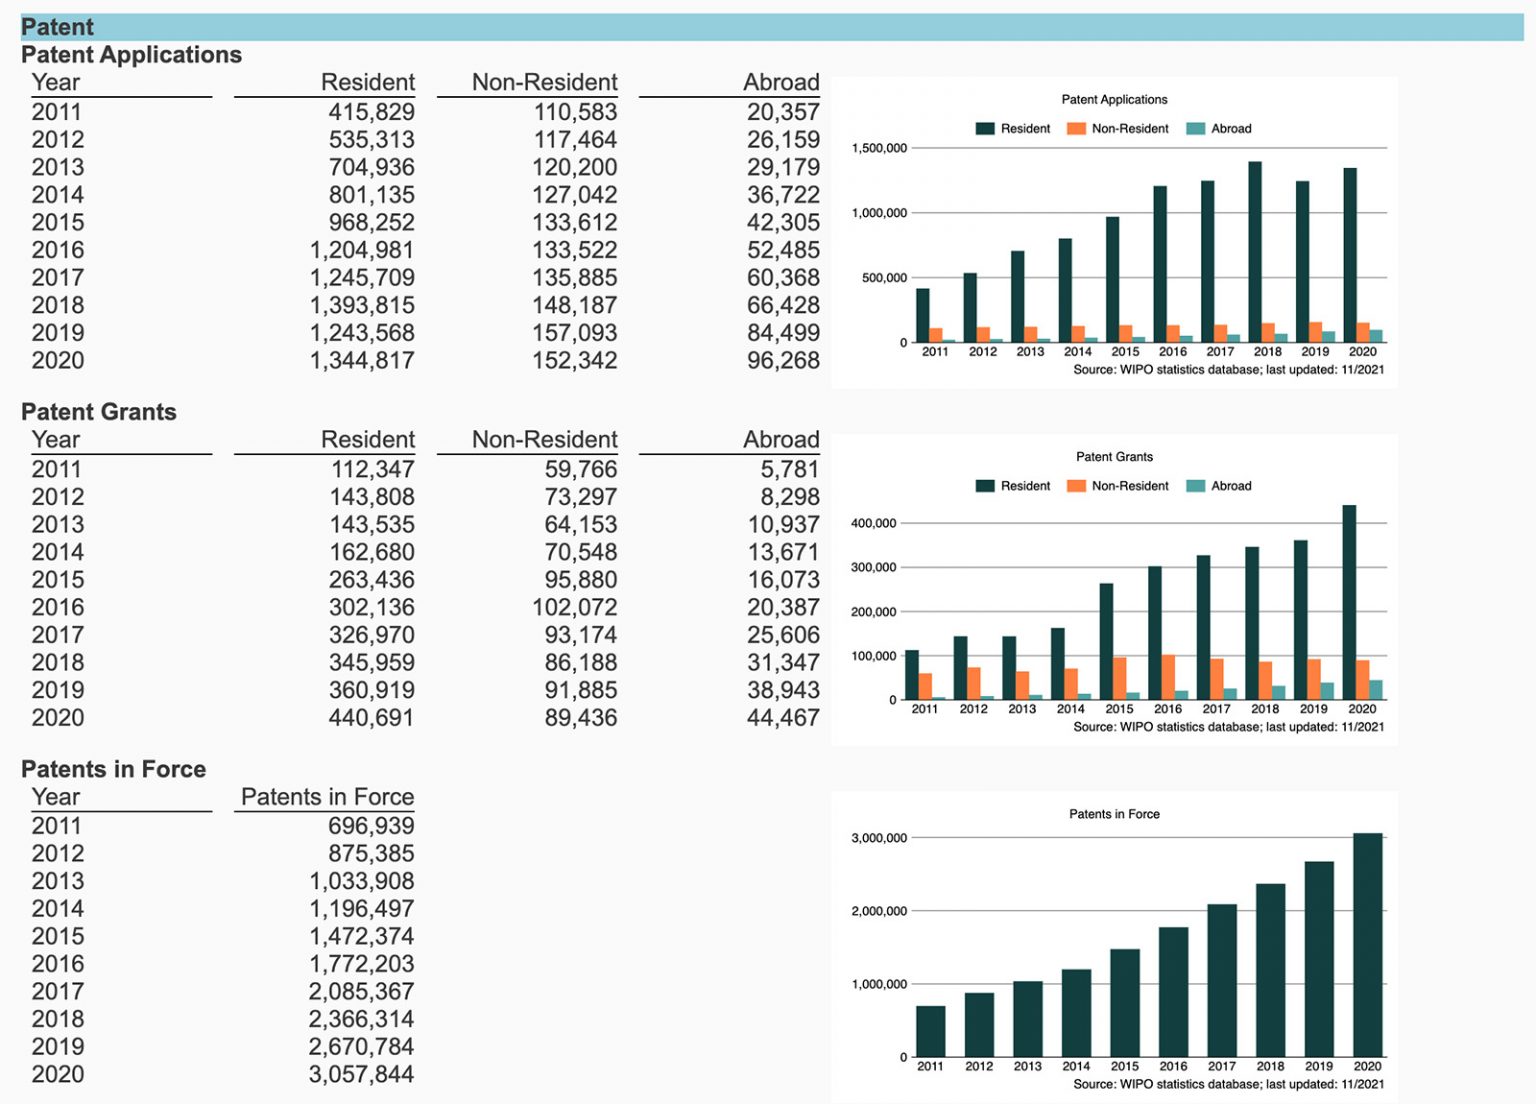Click the 2018 resident bar in Patent Applications chart
1536x1104 pixels.
coord(1255,252)
